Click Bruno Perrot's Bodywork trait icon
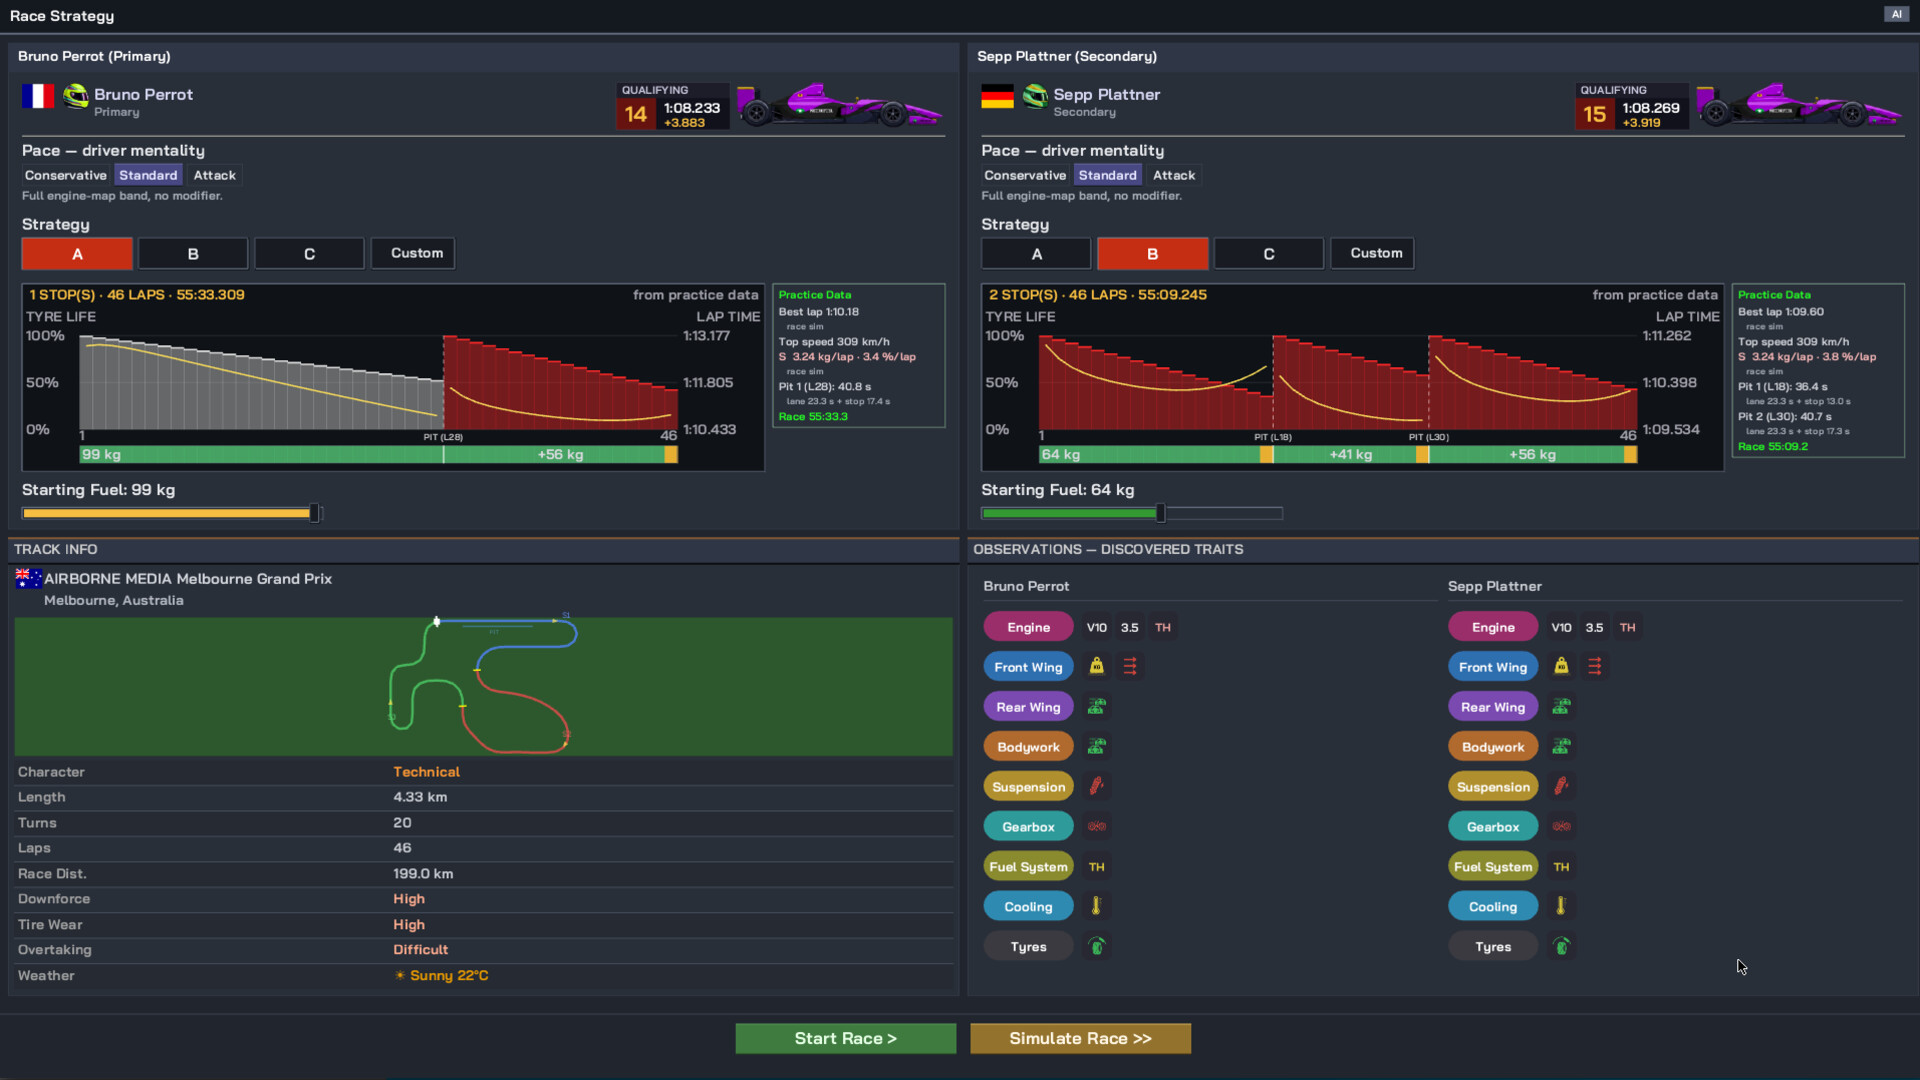The image size is (1920, 1080). 1096,746
